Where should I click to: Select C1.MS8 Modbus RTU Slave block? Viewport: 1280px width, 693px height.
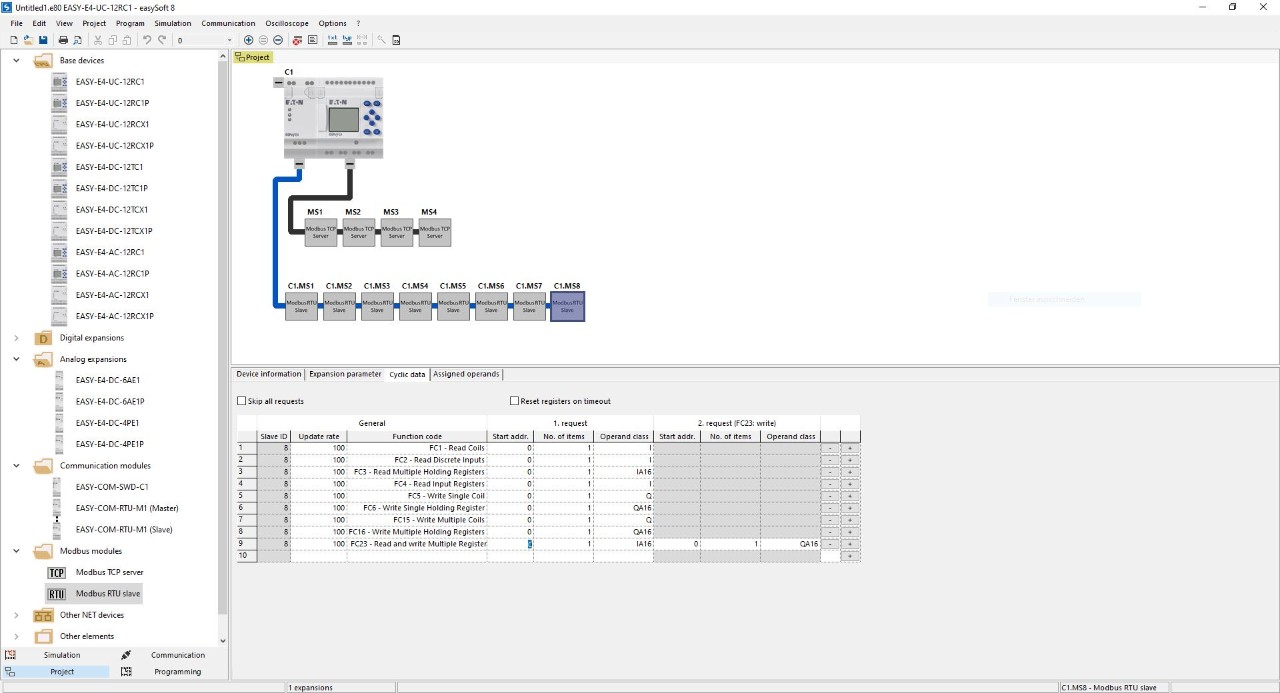click(x=567, y=306)
